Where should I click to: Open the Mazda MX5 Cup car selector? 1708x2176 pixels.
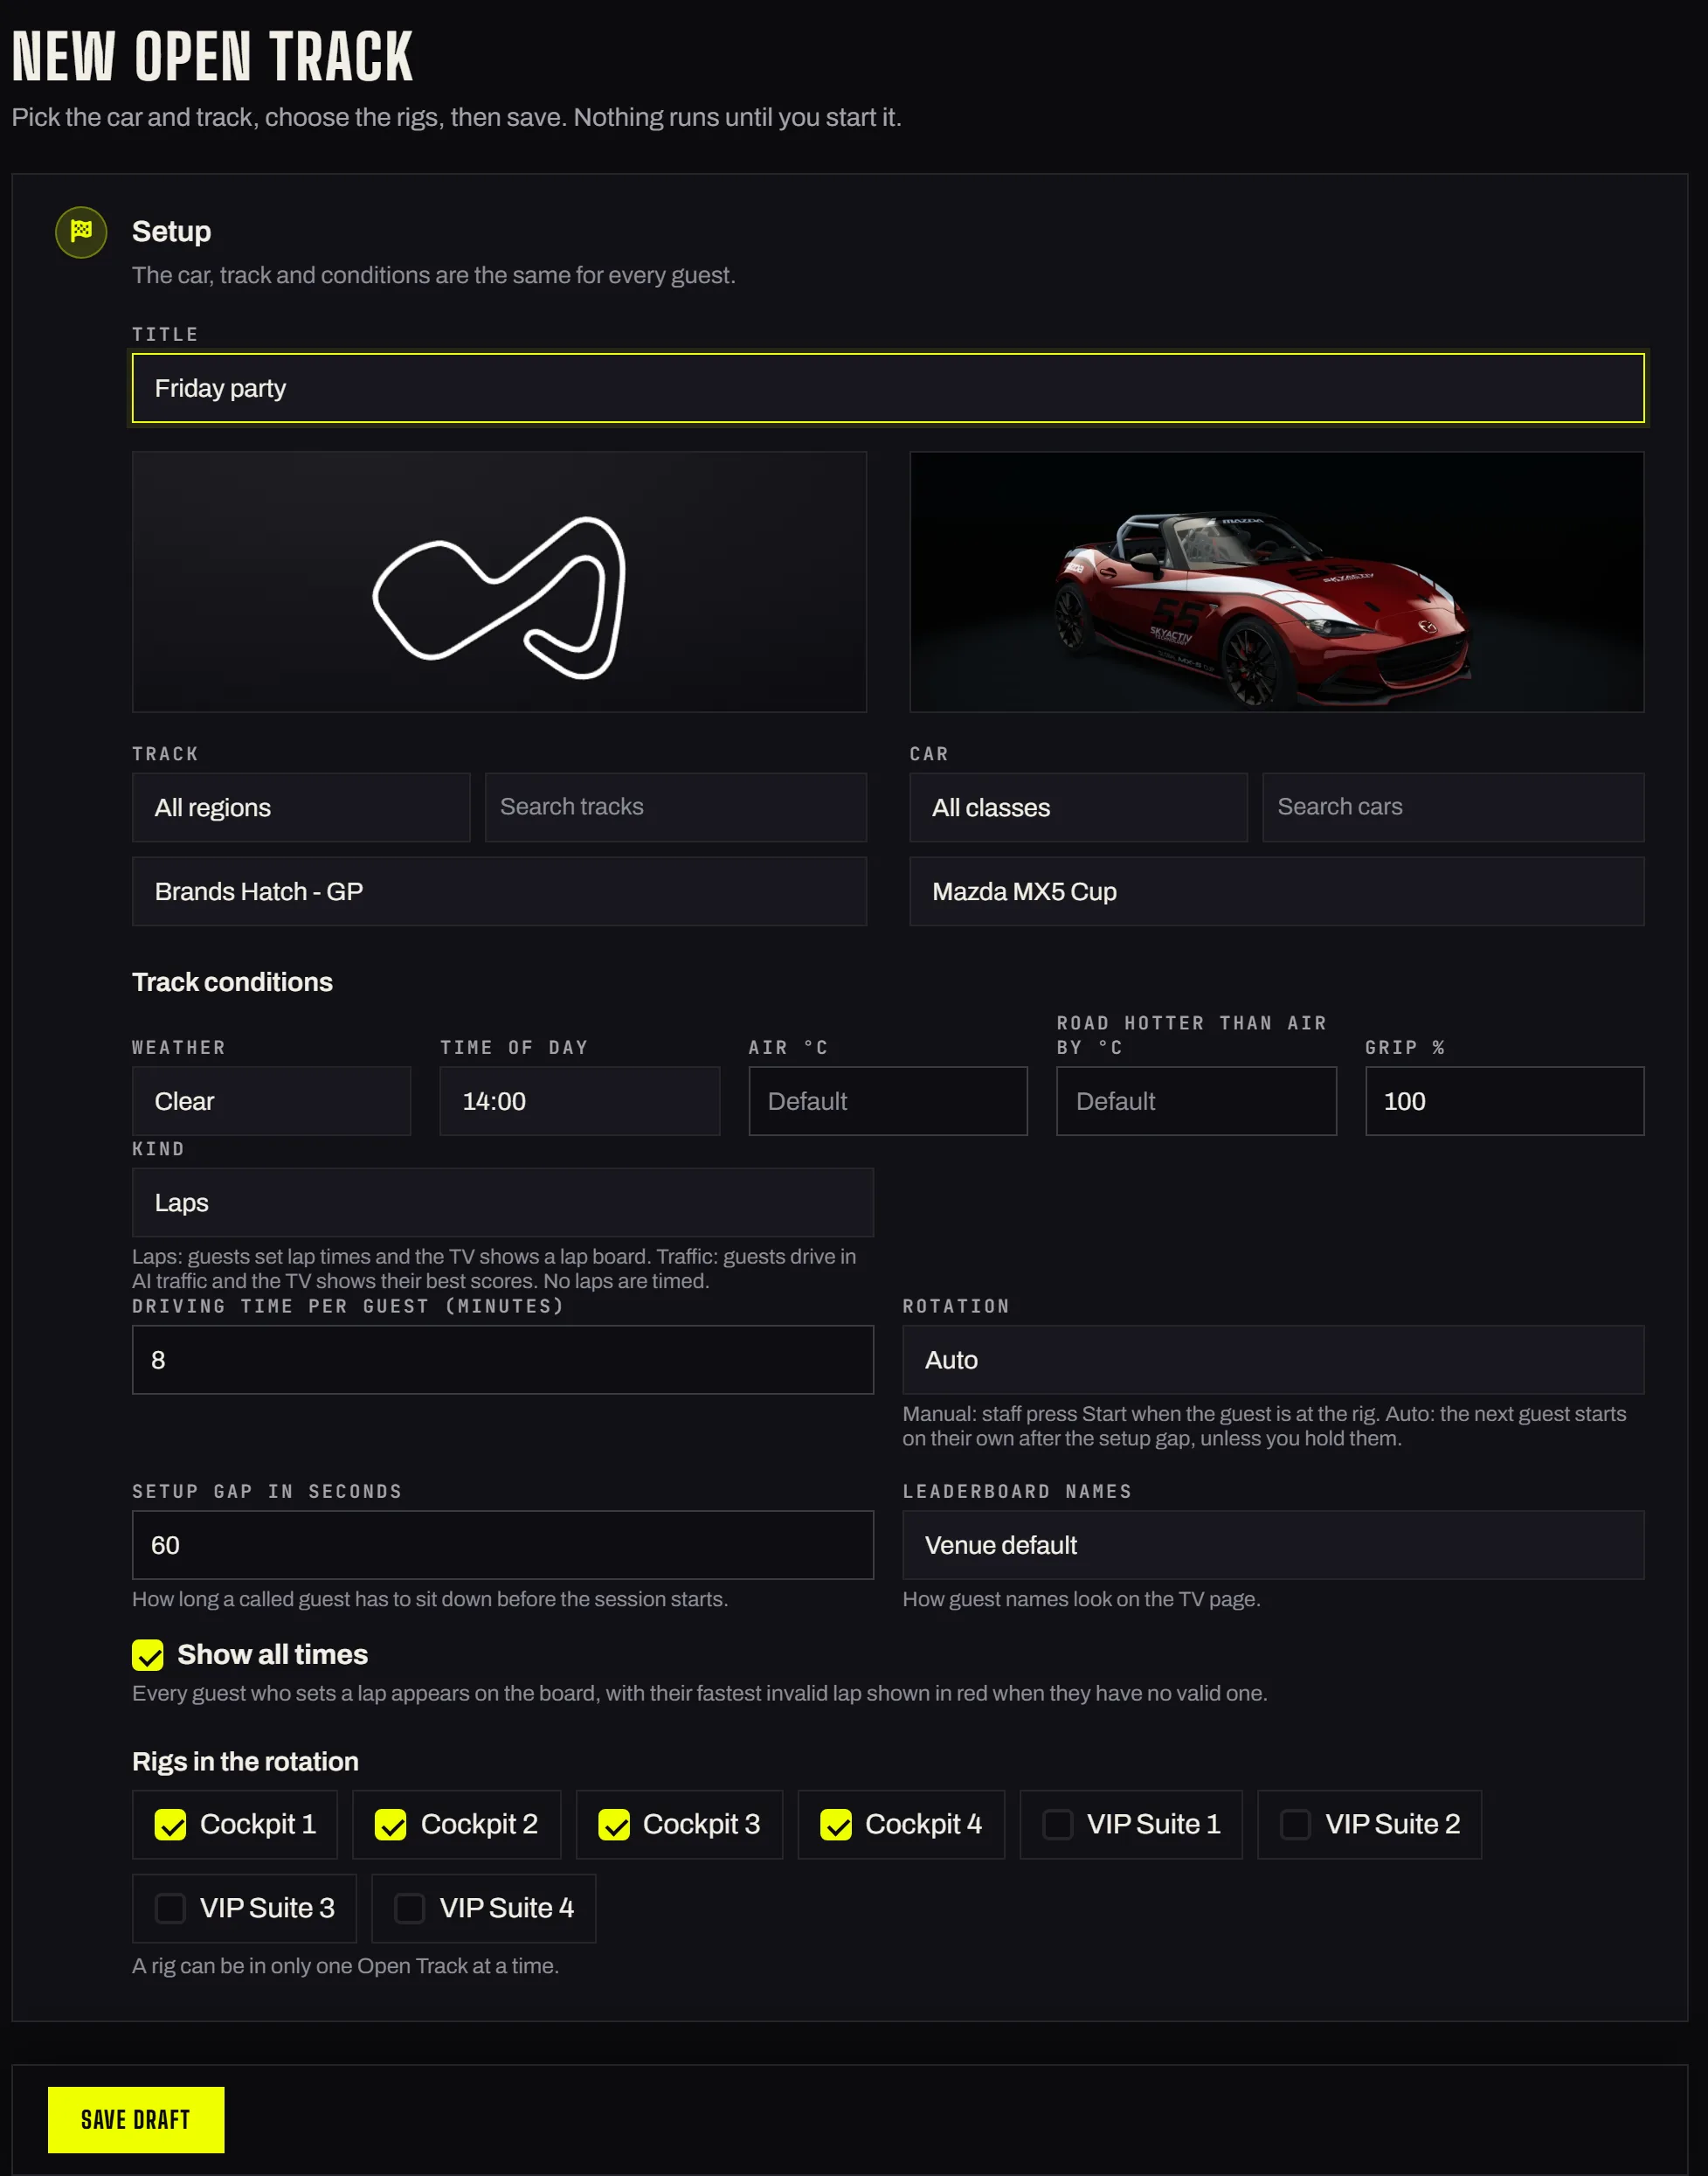(x=1276, y=891)
